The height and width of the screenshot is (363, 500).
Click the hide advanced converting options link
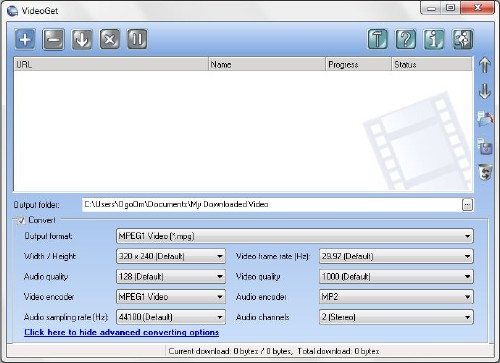click(122, 332)
